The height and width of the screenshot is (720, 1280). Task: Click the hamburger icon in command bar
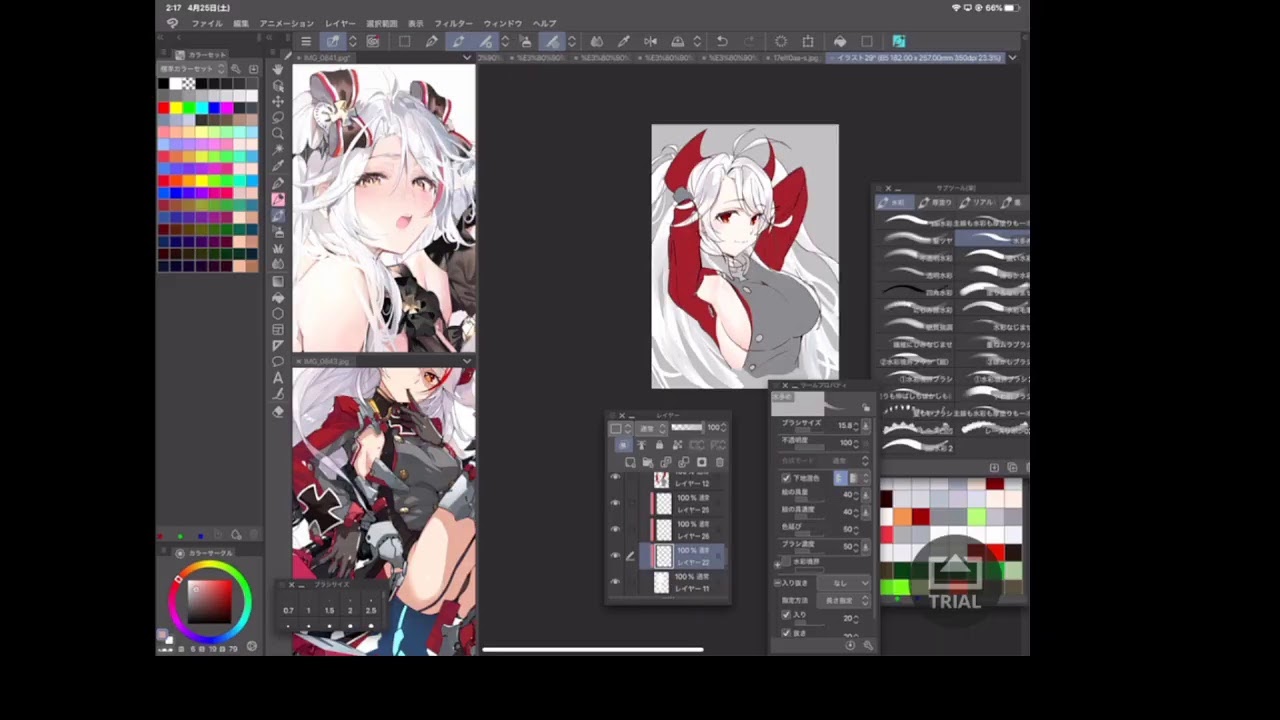point(306,41)
